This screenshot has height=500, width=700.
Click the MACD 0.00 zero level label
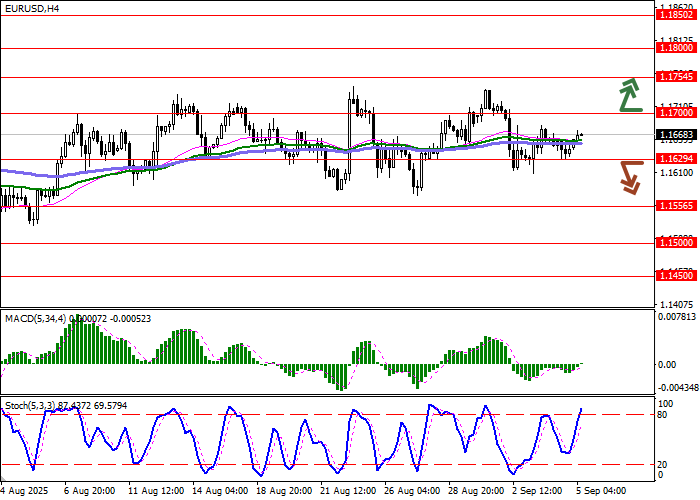coord(666,364)
